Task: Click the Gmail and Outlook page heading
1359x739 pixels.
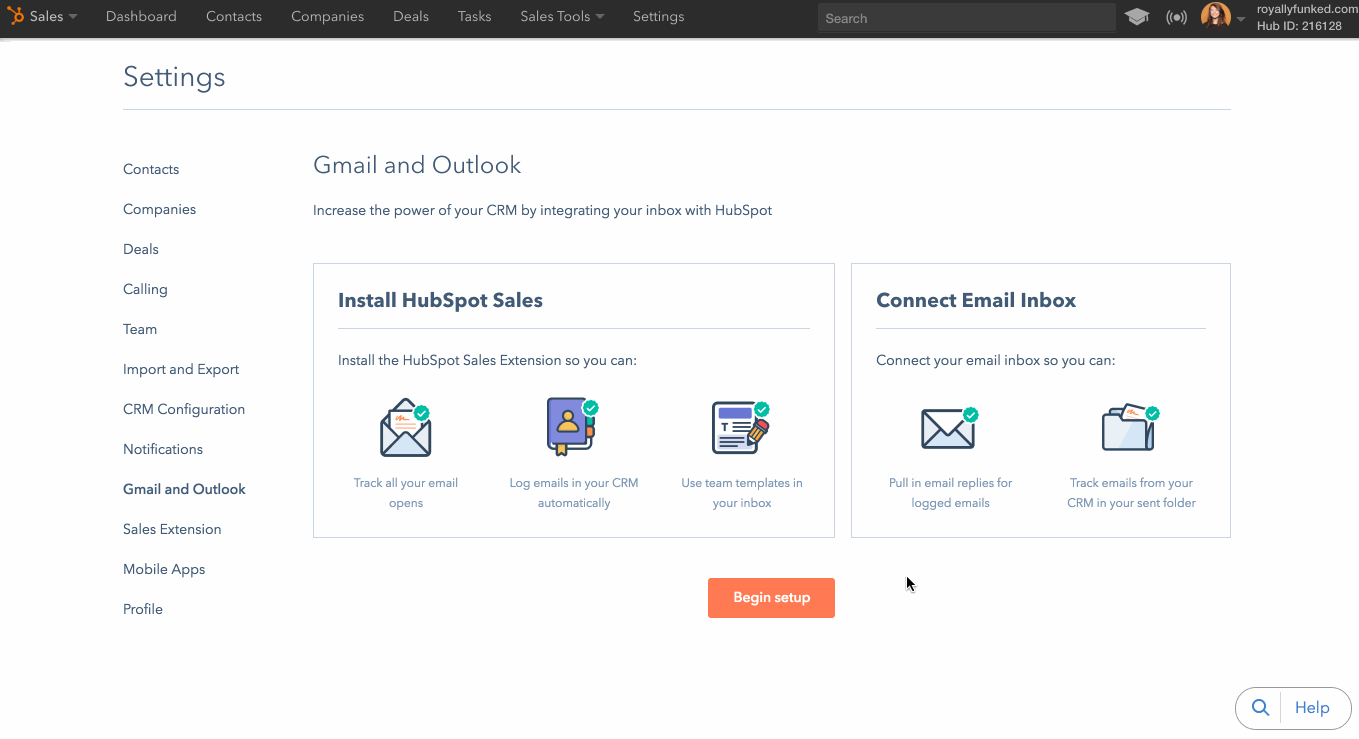Action: (417, 165)
